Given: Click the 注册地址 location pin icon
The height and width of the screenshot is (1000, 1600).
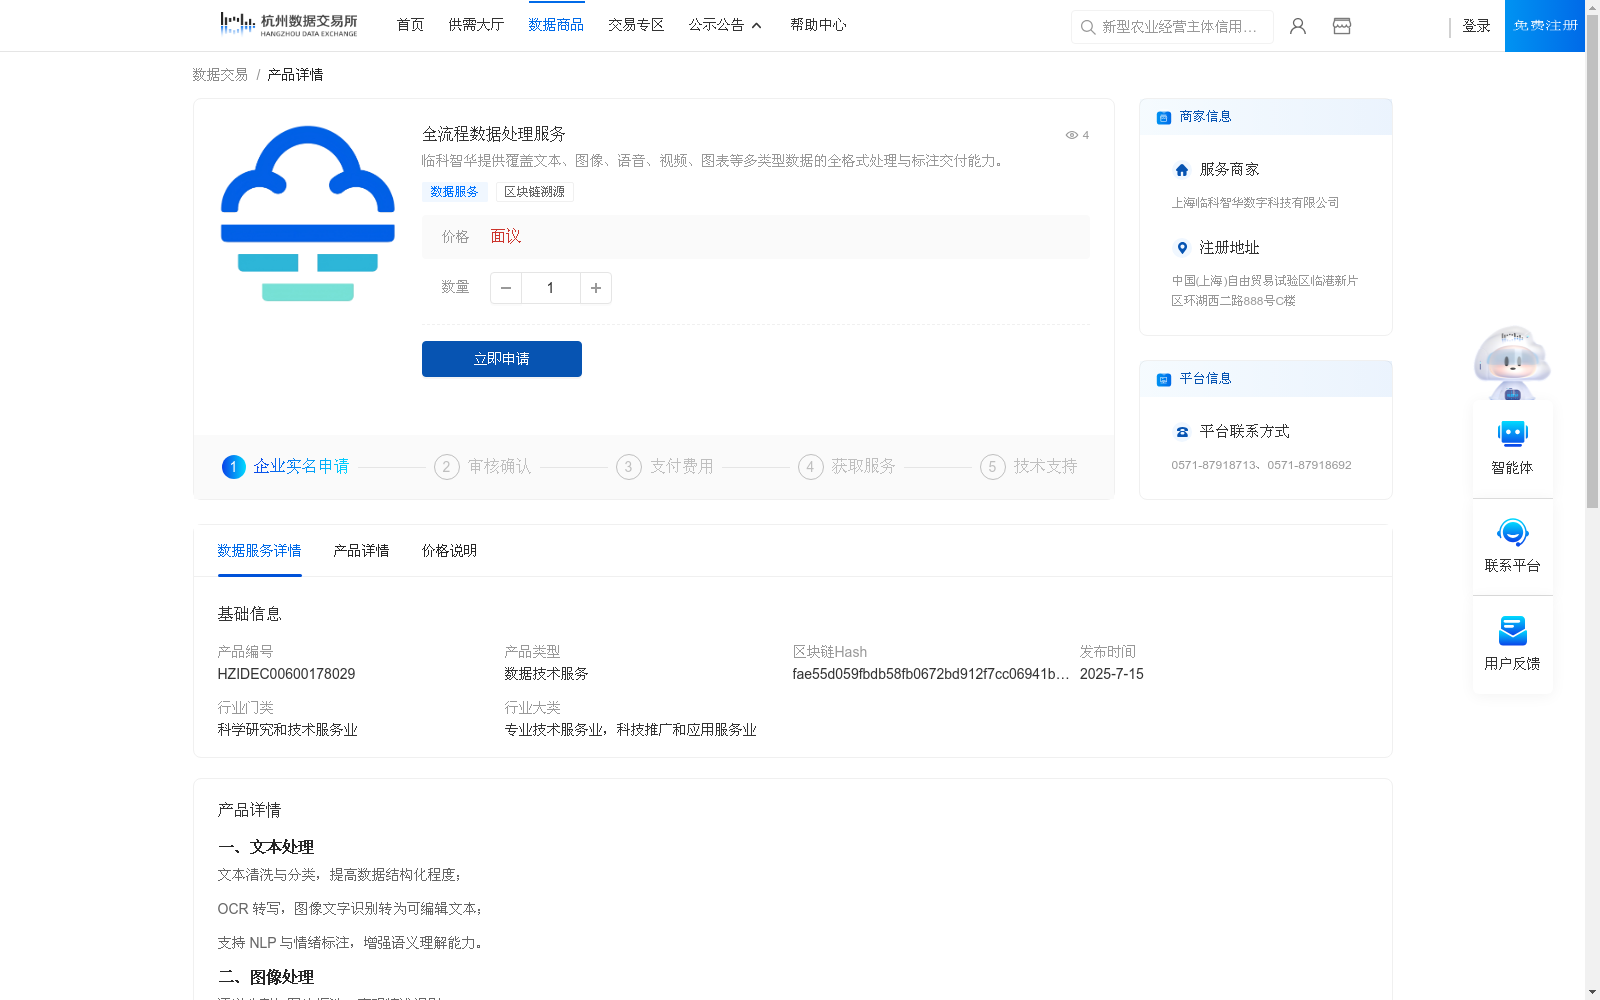Looking at the screenshot, I should coord(1182,248).
